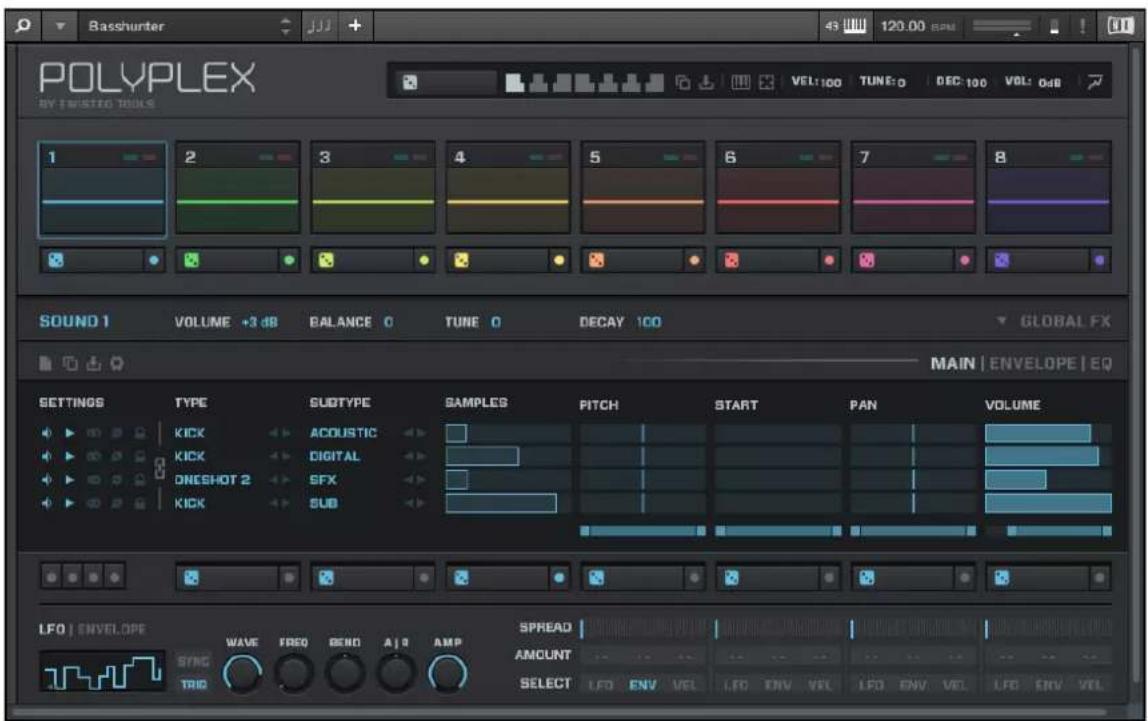Open the velocity curve icon after VOL
1148x721 pixels.
tap(1095, 82)
